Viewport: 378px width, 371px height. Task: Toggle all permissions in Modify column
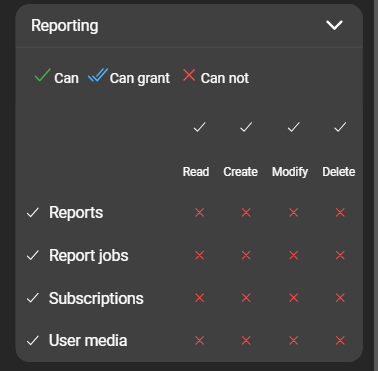[293, 127]
